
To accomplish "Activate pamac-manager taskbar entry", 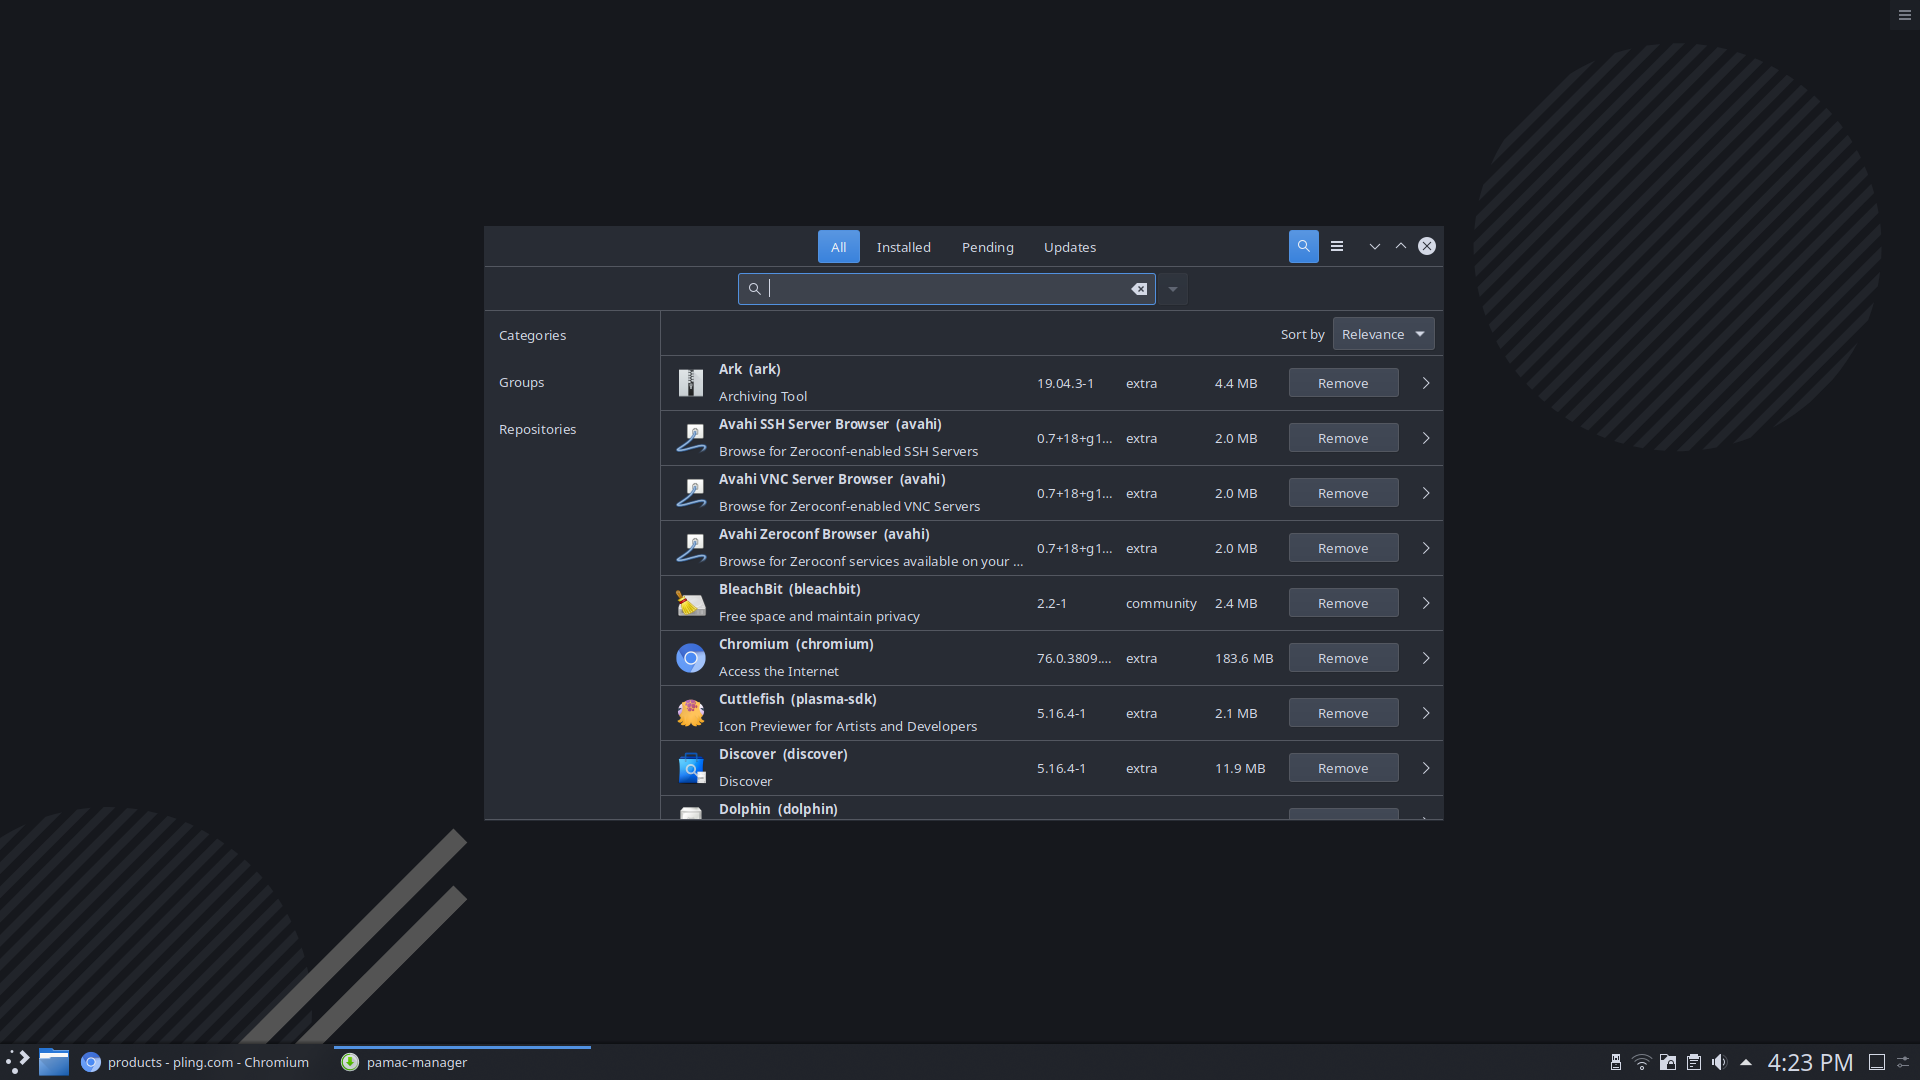I will coord(462,1062).
